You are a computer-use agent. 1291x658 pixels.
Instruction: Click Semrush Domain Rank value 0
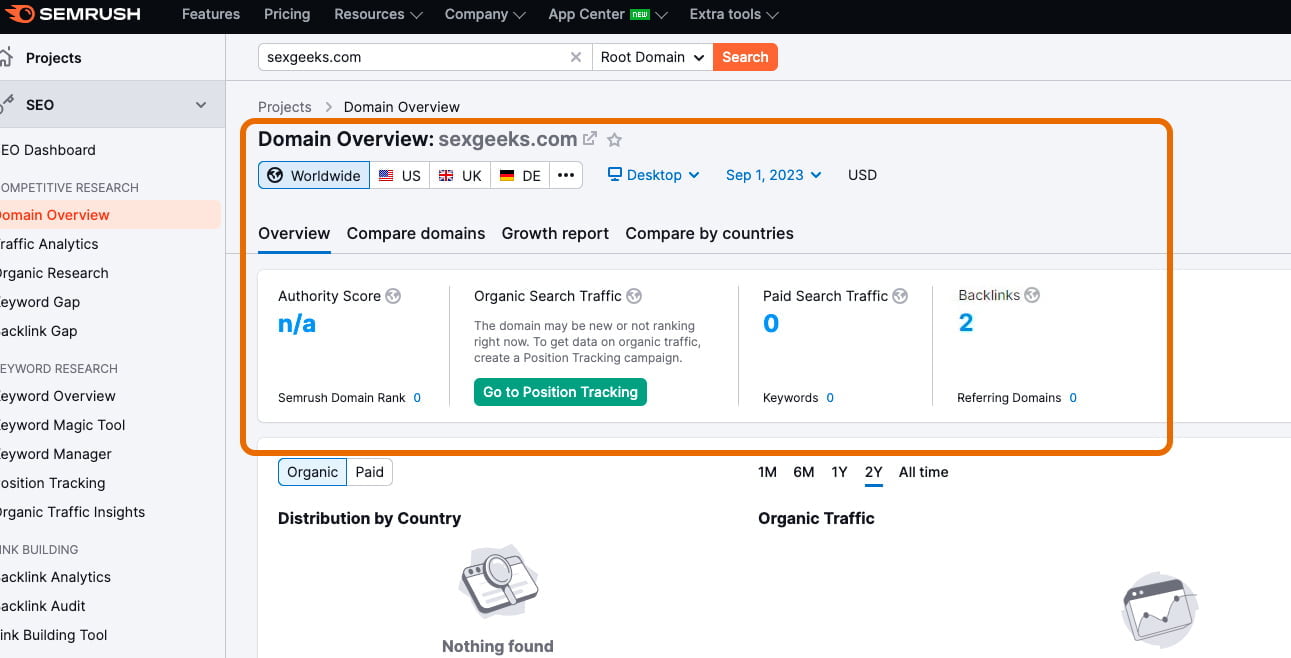[417, 398]
